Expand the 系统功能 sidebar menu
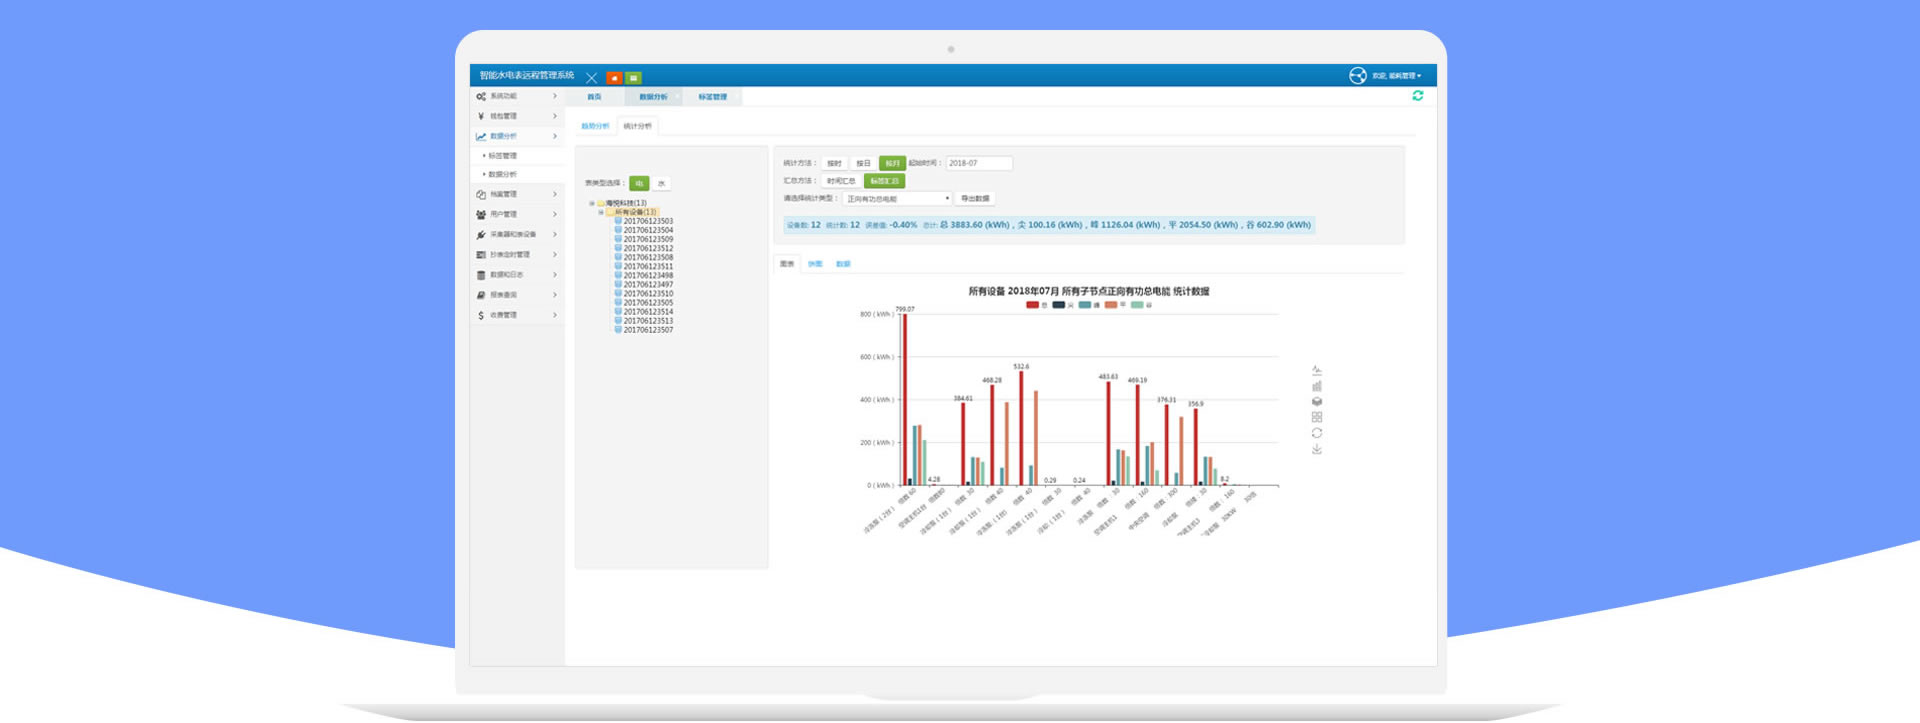 (517, 96)
